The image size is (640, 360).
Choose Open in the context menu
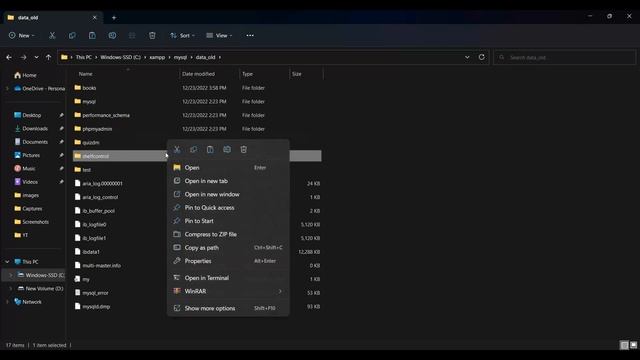228,168
